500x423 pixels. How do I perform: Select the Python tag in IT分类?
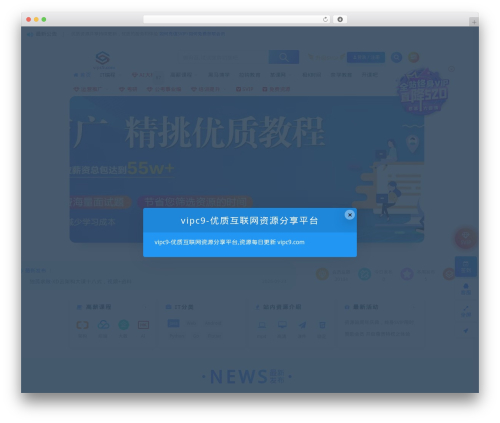coord(177,336)
